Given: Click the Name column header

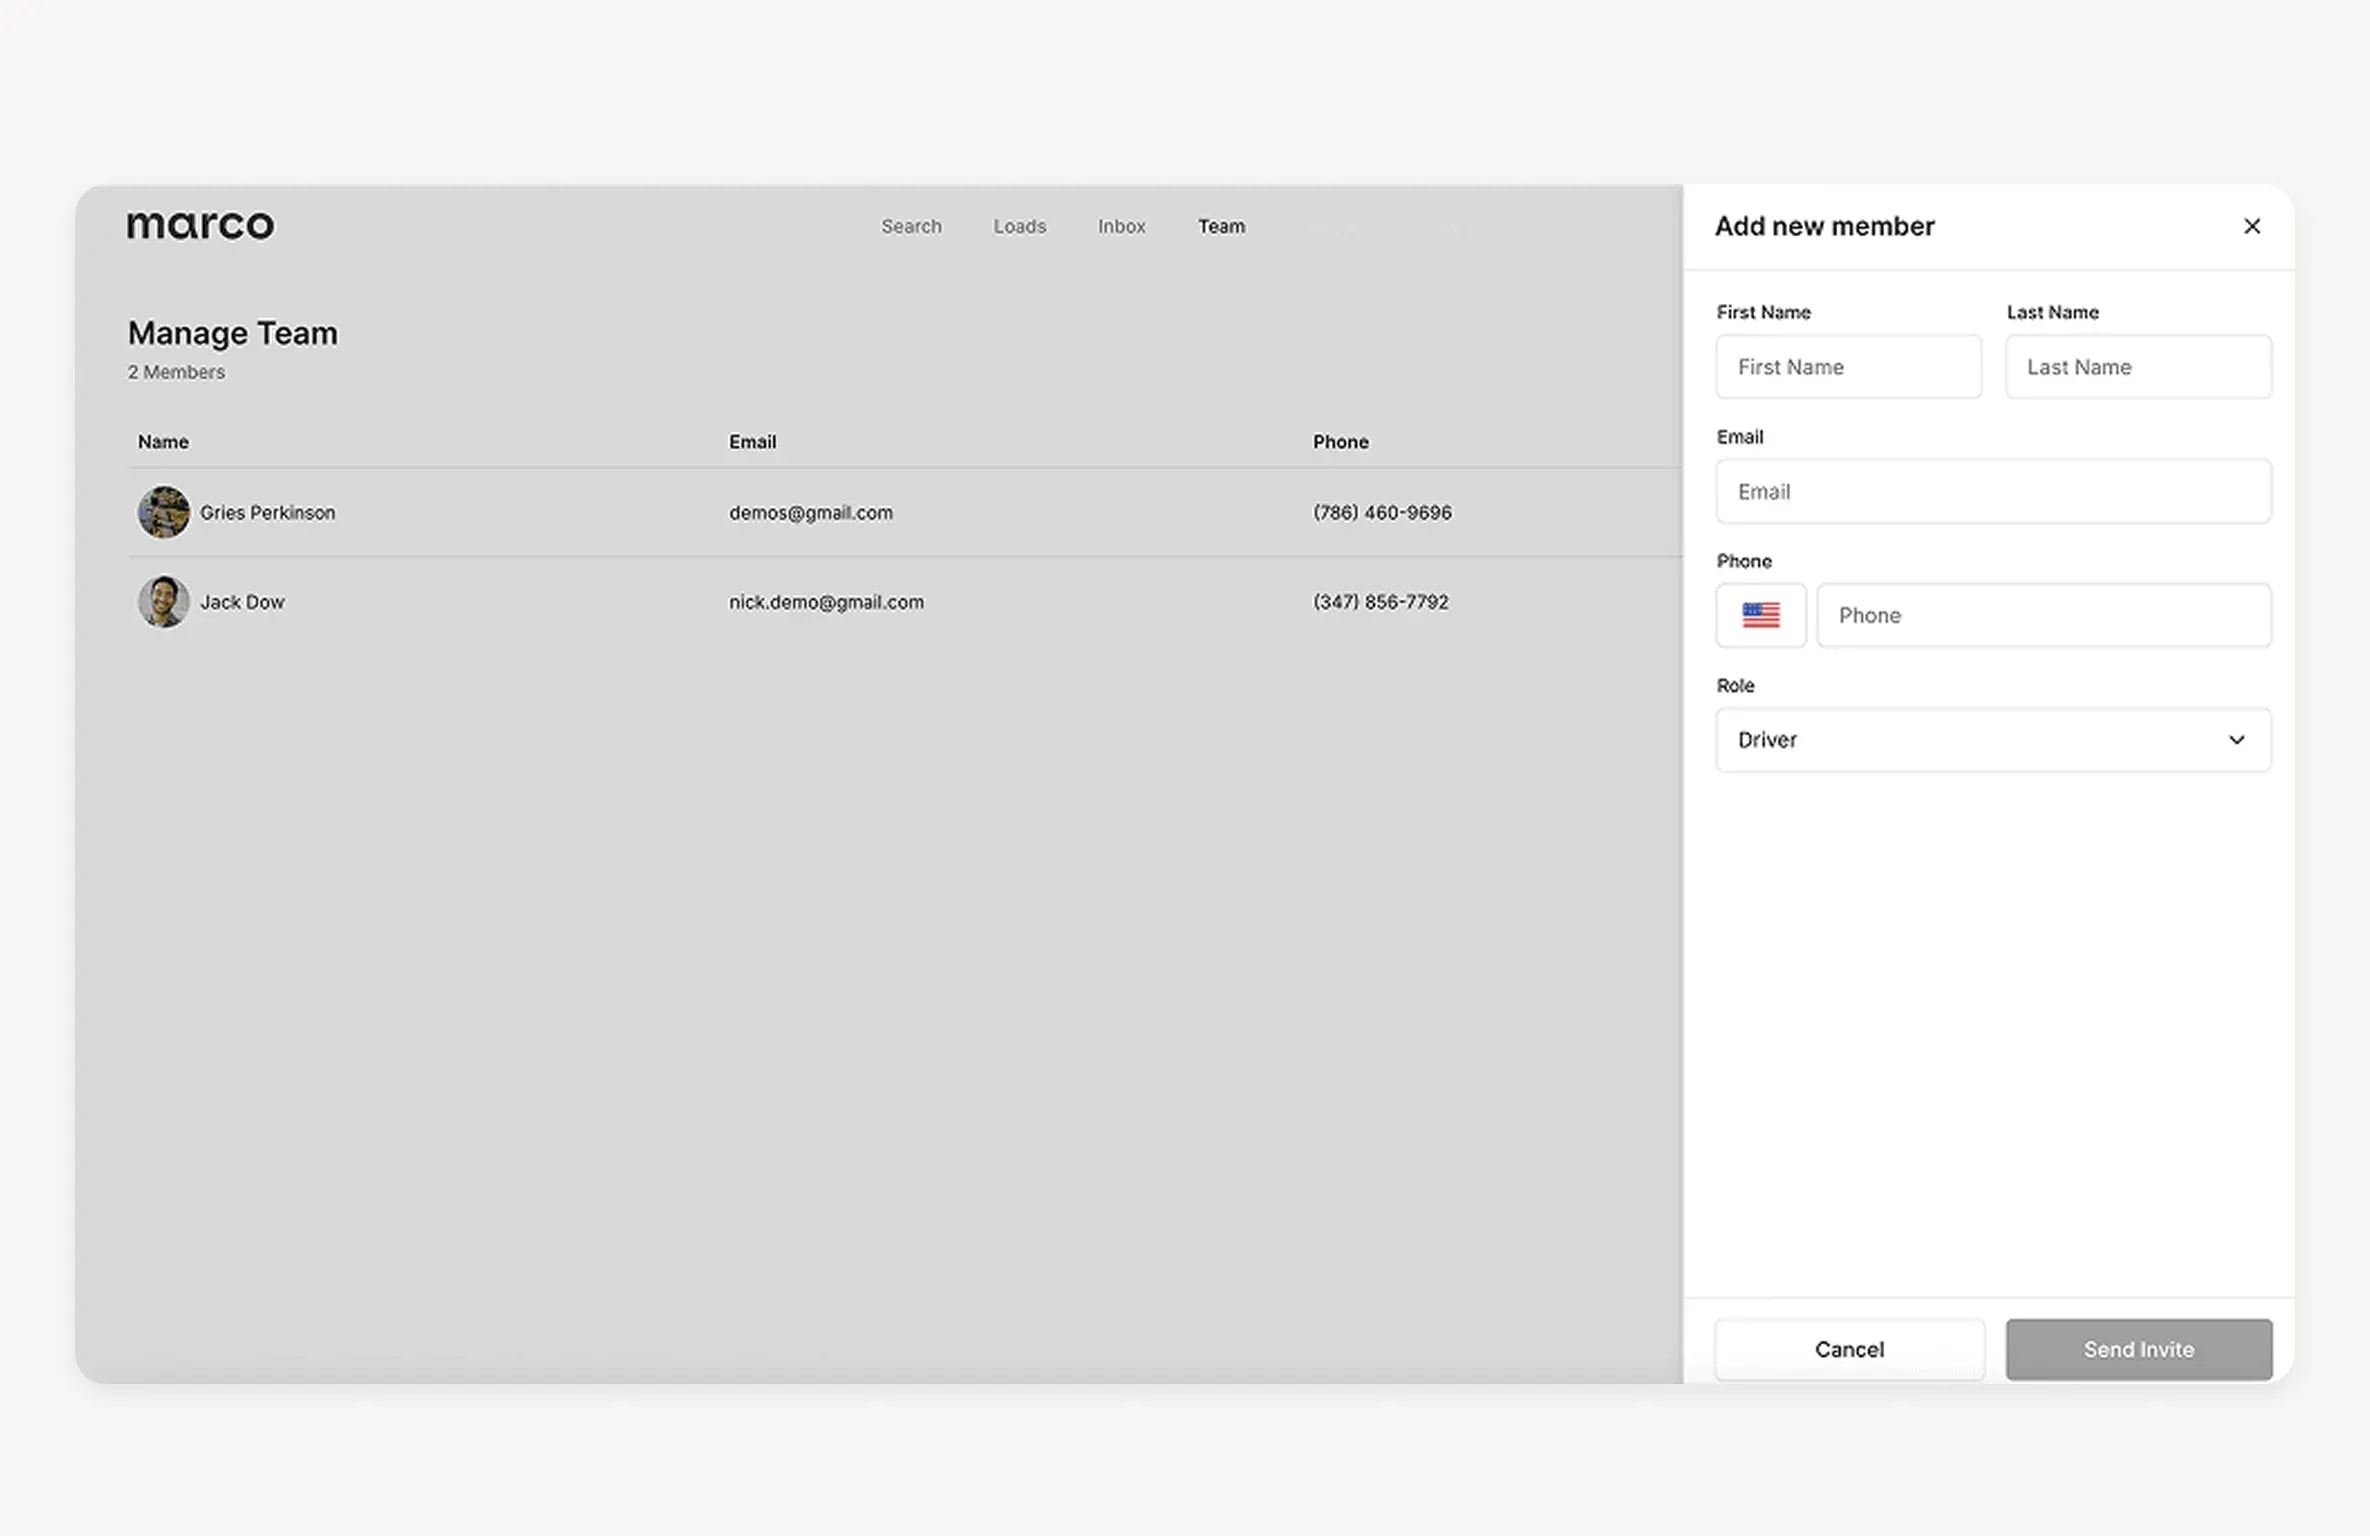Looking at the screenshot, I should (x=163, y=442).
